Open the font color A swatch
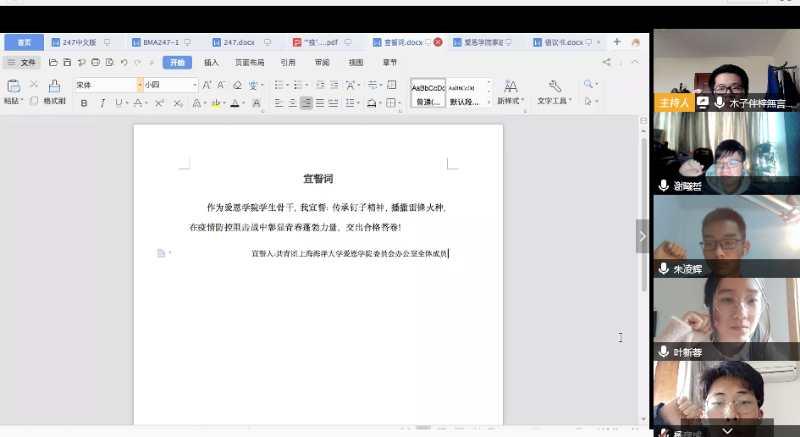The height and width of the screenshot is (437, 800). [235, 103]
